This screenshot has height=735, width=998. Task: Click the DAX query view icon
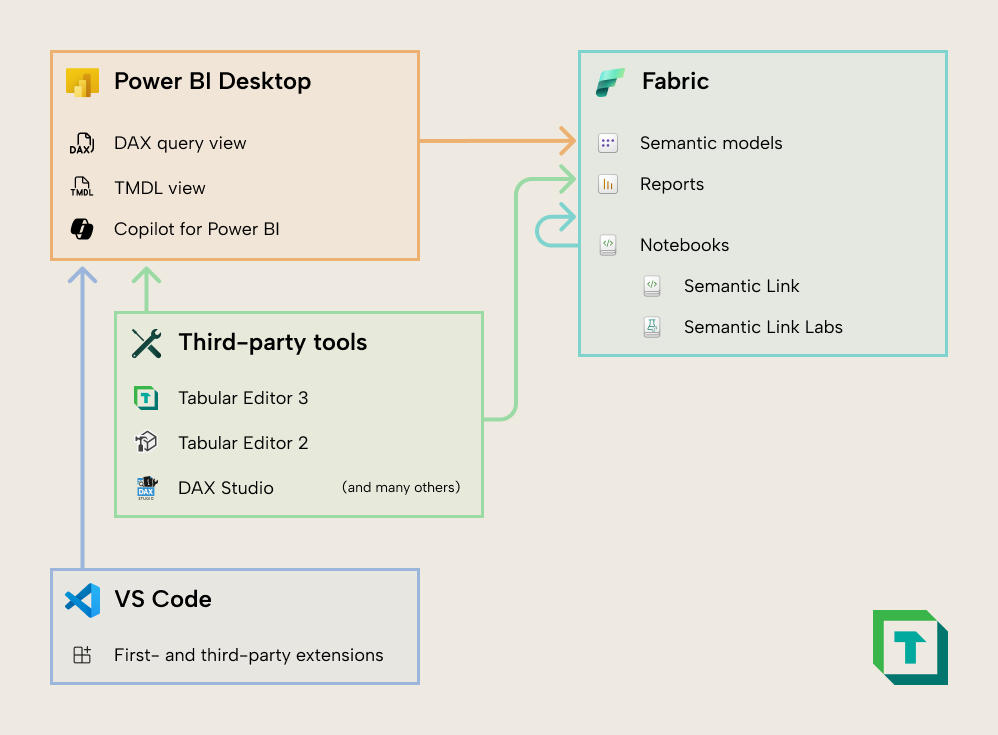(80, 143)
